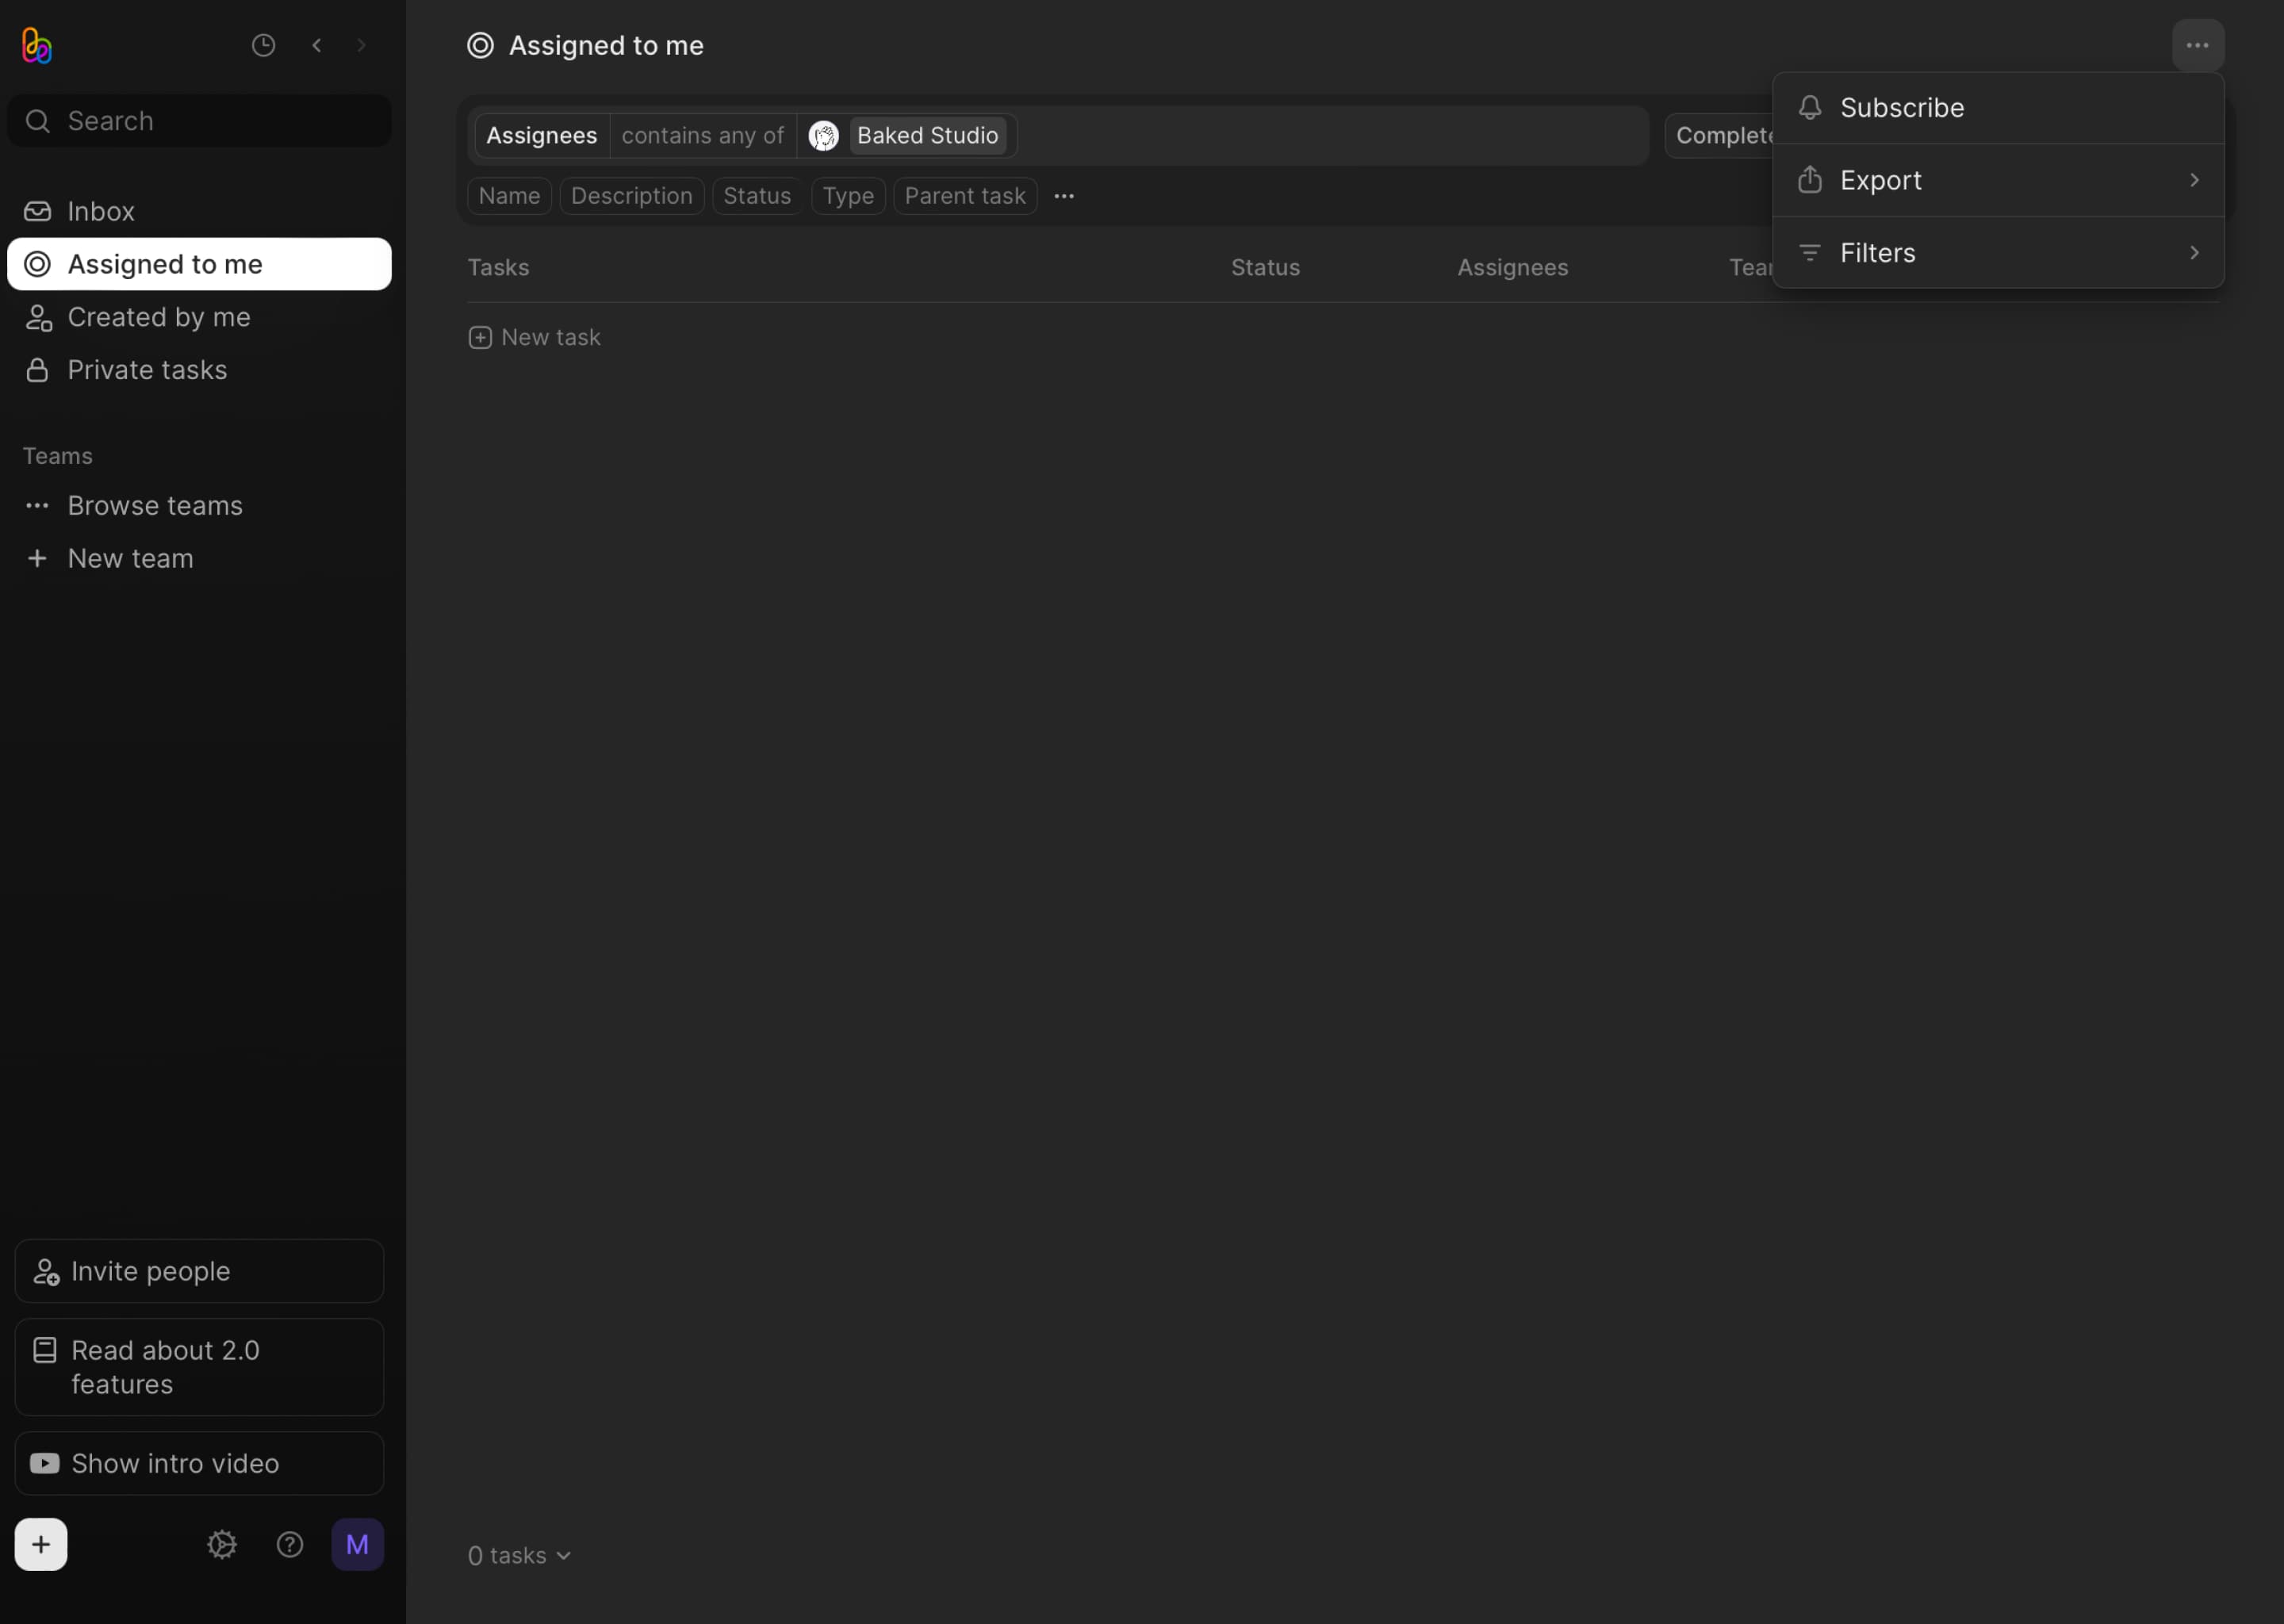Go forward with the right arrow
The height and width of the screenshot is (1624, 2284).
click(x=362, y=45)
